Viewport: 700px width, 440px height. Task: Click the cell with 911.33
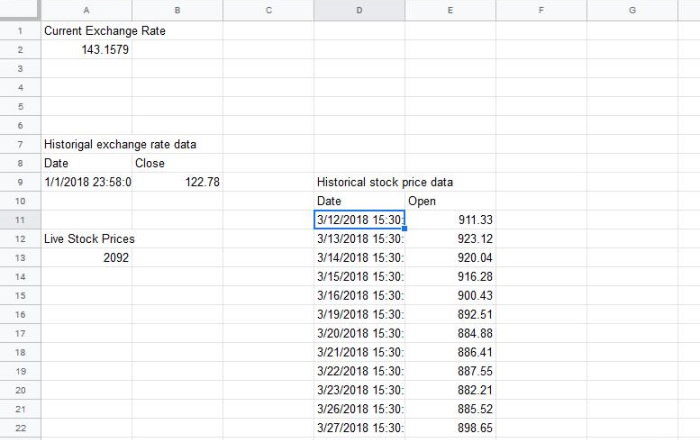tap(450, 219)
